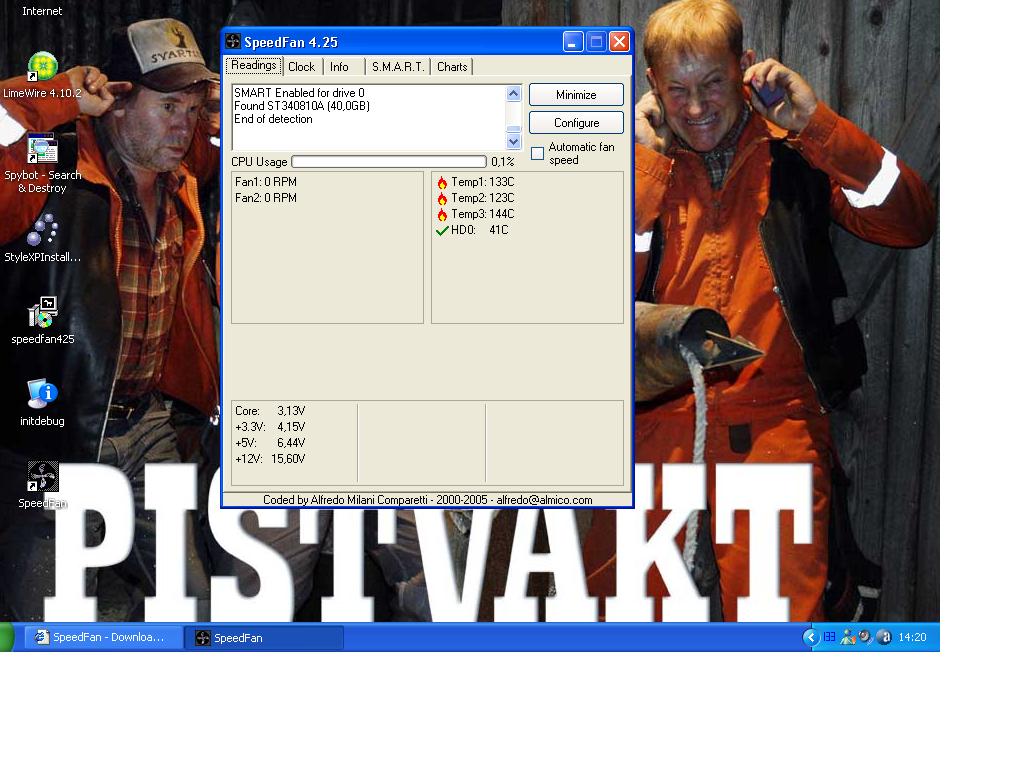This screenshot has width=1024, height=768.
Task: Click the round camera-like tray icon
Action: click(x=865, y=637)
